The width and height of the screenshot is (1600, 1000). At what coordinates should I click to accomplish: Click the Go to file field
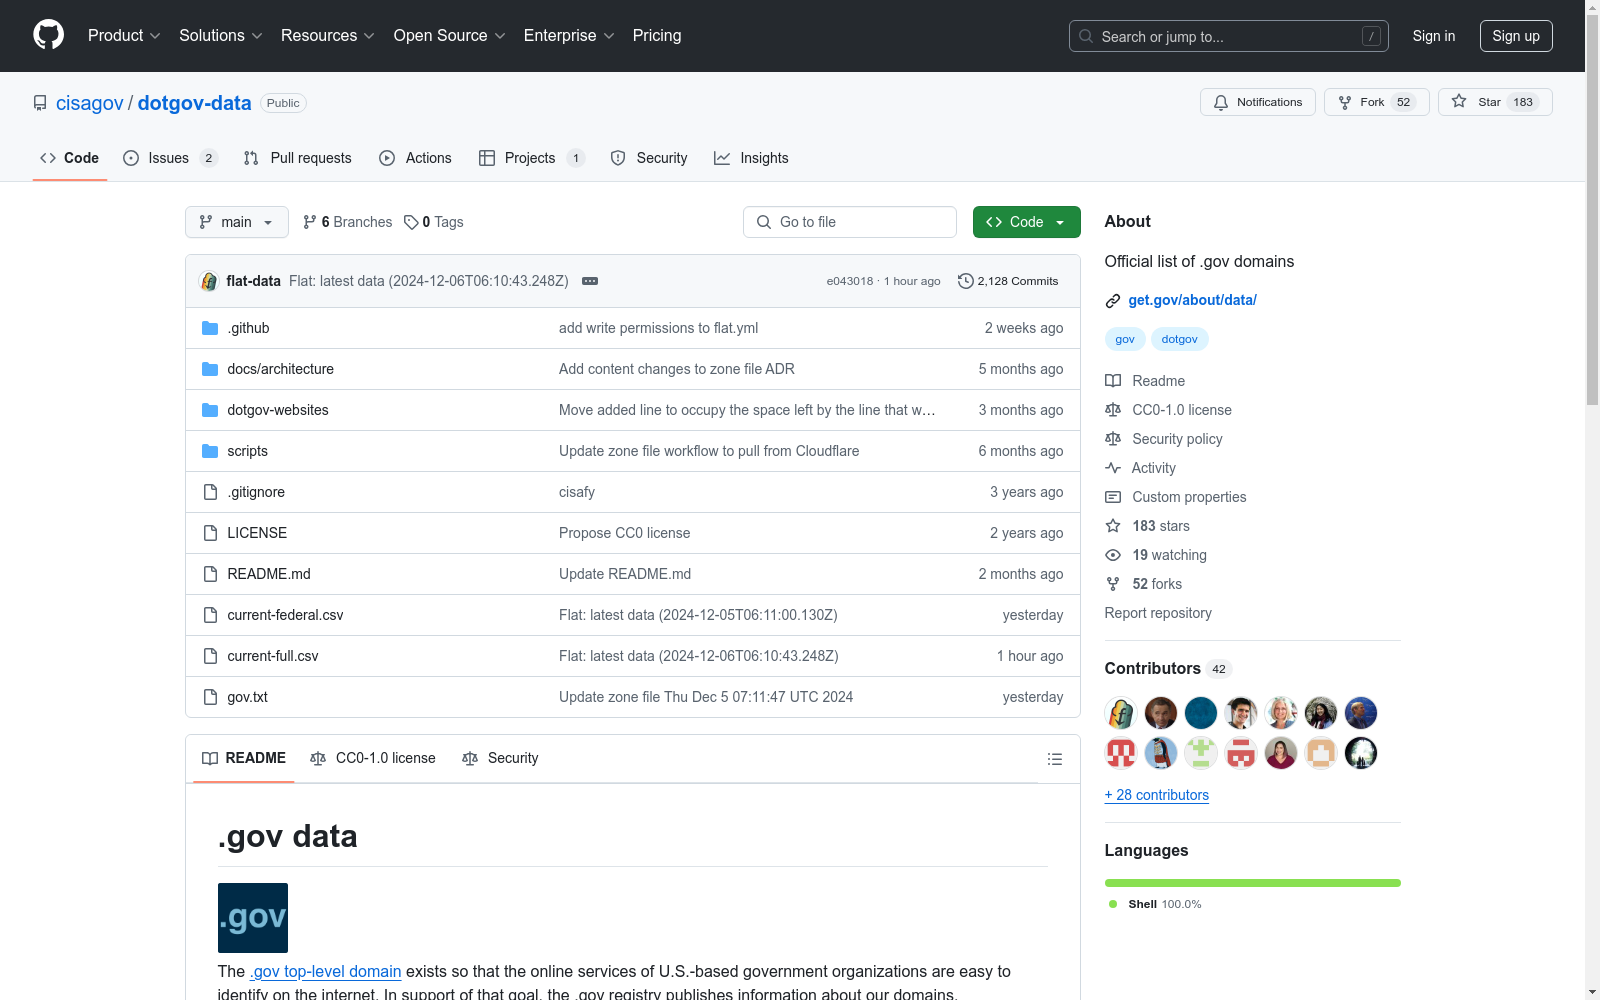click(850, 222)
